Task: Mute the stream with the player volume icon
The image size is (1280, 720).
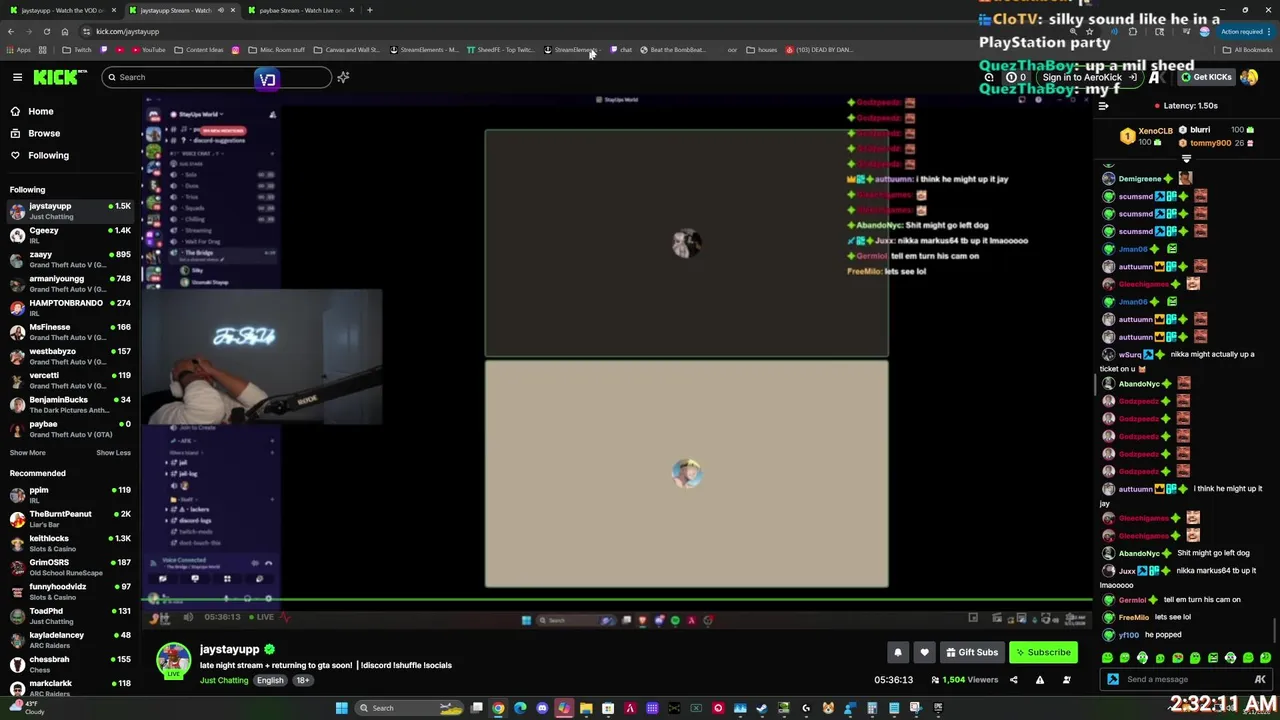Action: (x=188, y=617)
